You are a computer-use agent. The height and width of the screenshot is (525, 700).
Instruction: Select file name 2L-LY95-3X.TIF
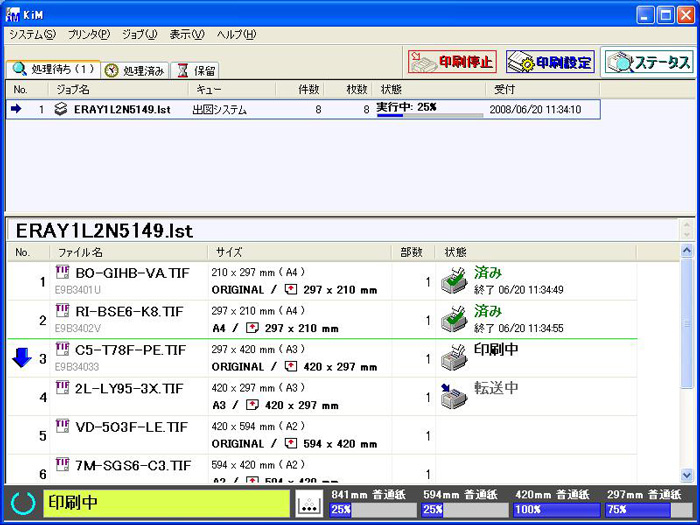[x=129, y=388]
